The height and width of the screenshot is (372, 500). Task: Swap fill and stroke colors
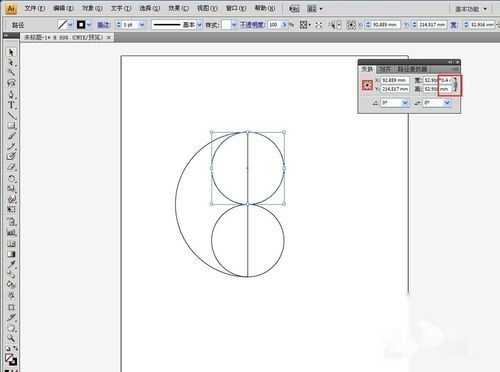click(x=15, y=349)
